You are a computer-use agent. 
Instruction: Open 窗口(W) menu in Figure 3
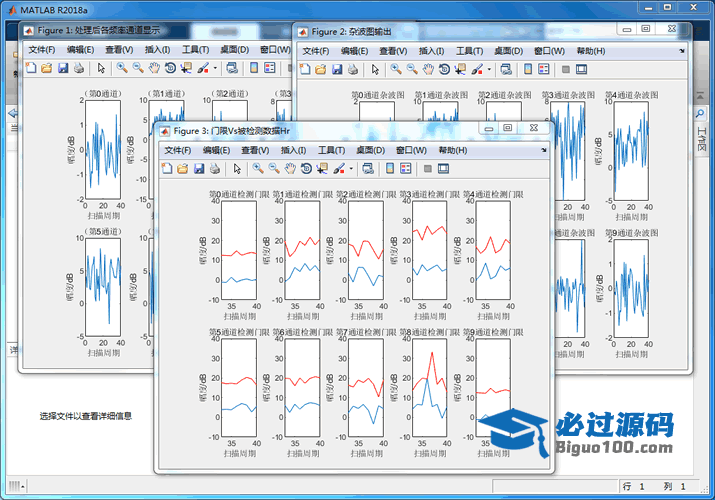411,150
